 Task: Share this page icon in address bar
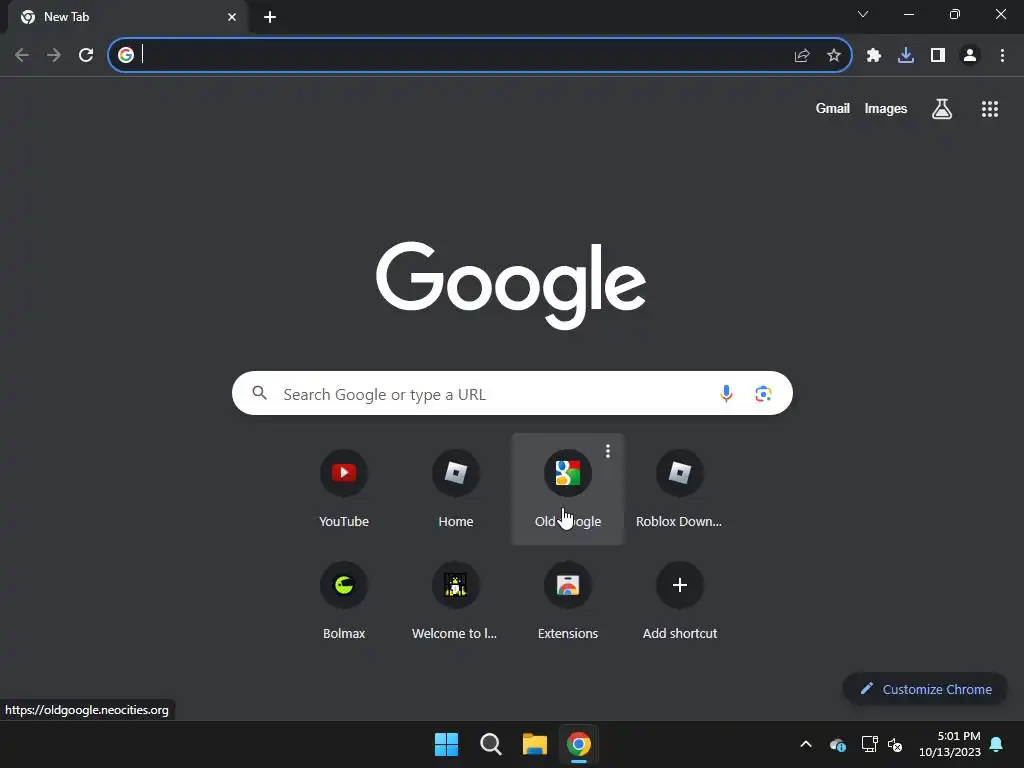pos(802,55)
